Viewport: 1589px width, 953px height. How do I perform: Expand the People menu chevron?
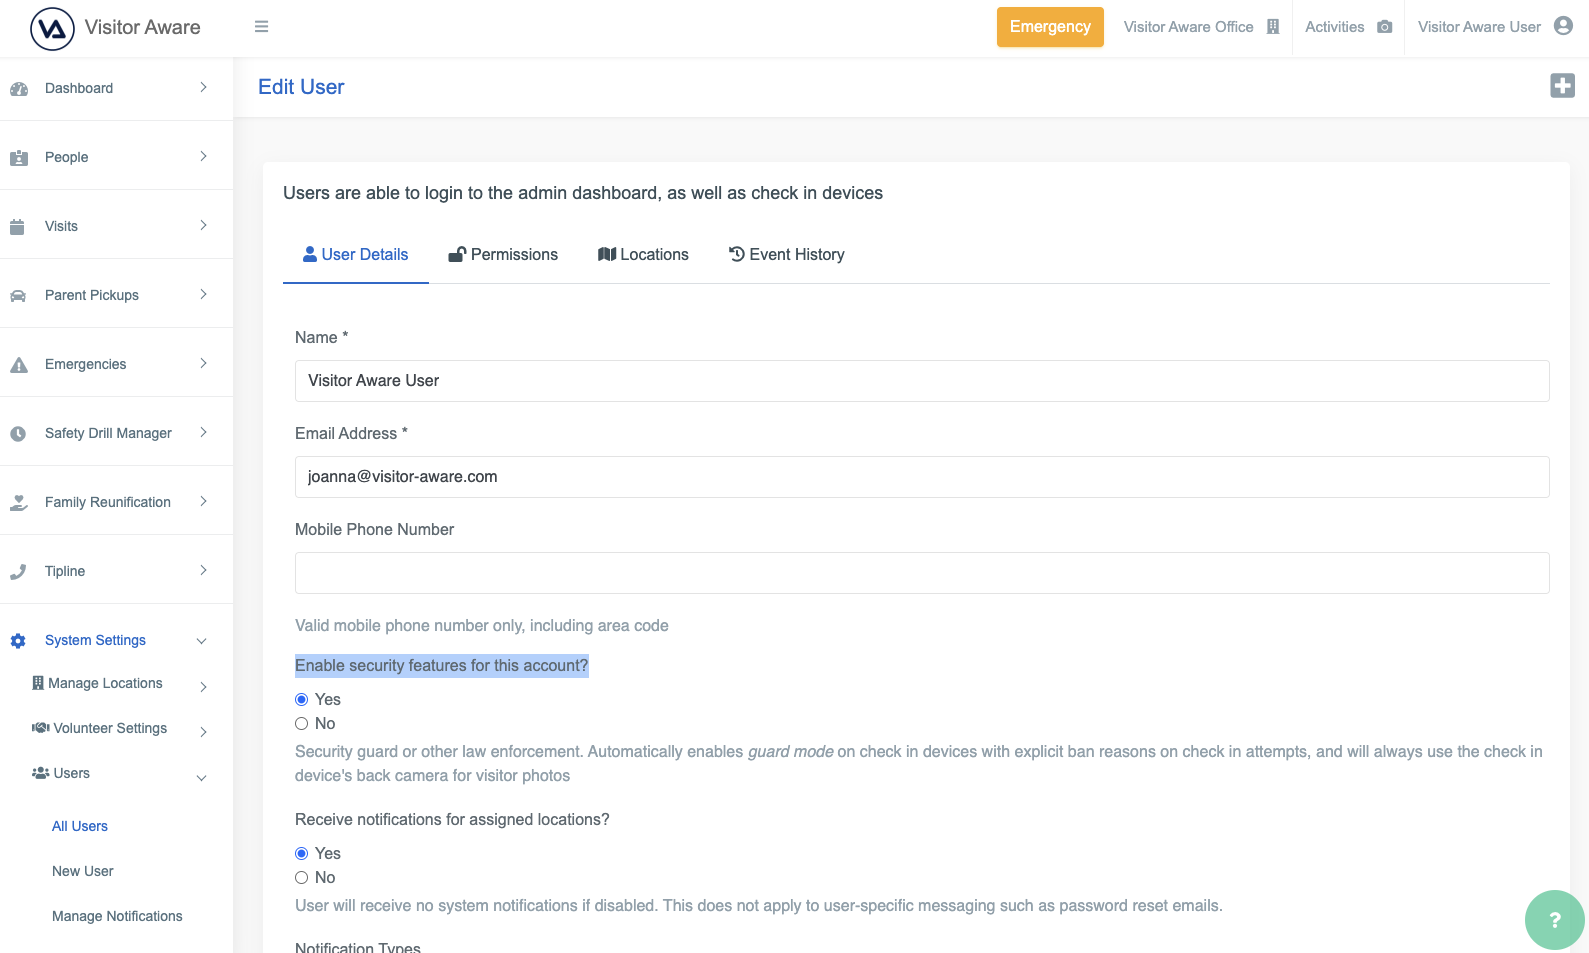pyautogui.click(x=203, y=156)
